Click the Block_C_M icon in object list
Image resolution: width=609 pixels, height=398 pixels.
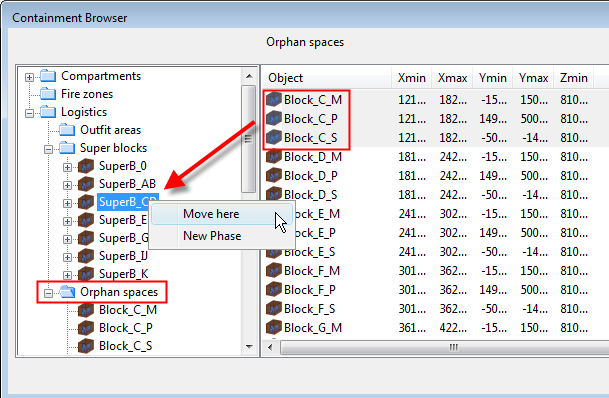coord(274,100)
